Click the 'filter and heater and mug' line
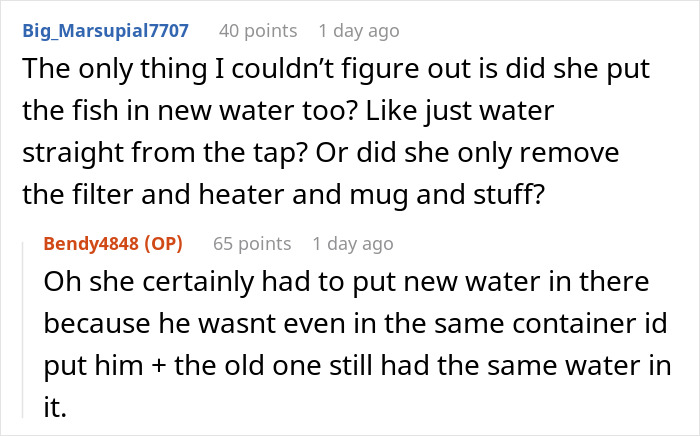This screenshot has height=436, width=700. [x=283, y=195]
